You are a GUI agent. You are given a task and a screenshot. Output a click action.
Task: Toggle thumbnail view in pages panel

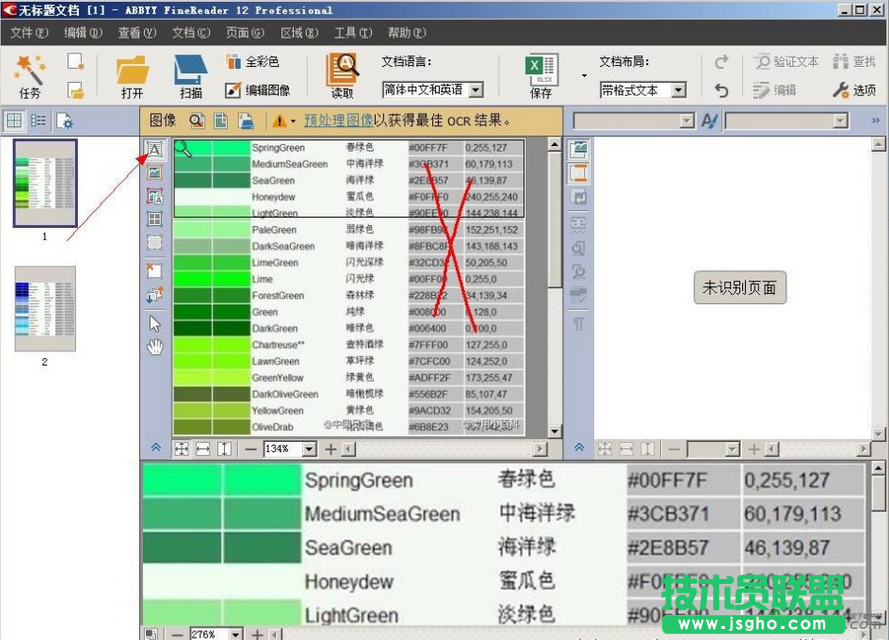pos(16,120)
